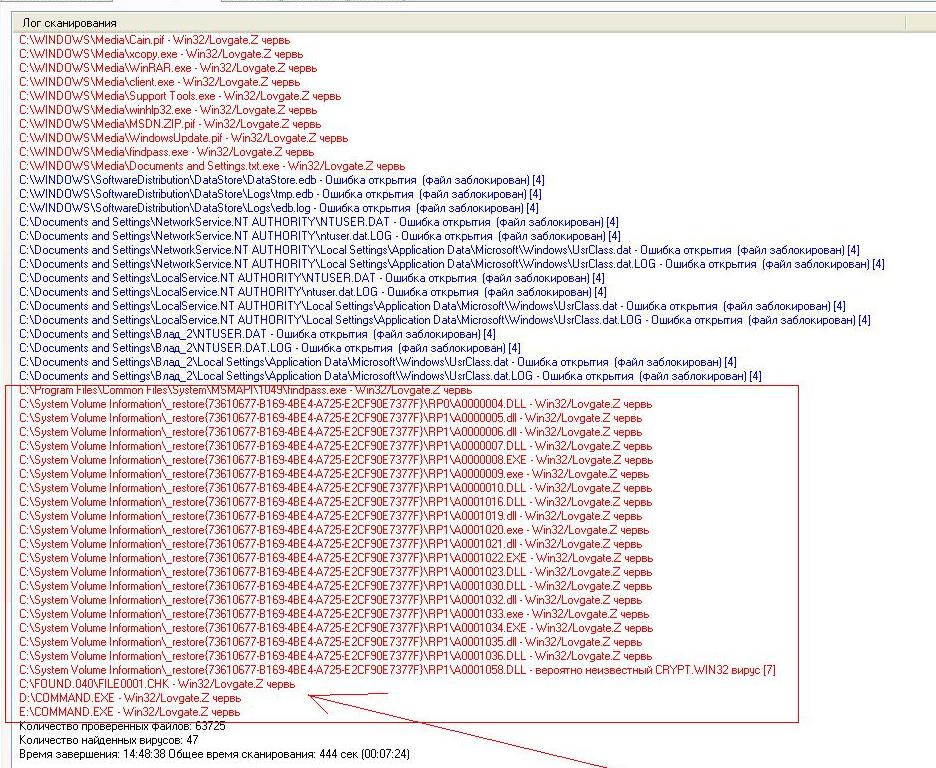Select the Влад_2\NTUSER.DAT.LOG error row
The height and width of the screenshot is (768, 936).
click(x=270, y=348)
